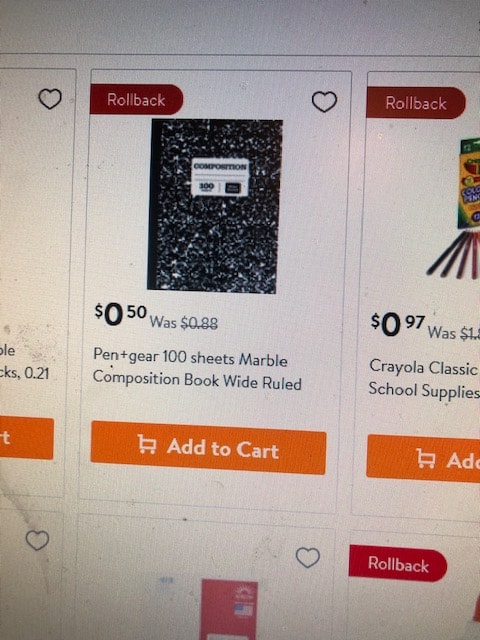Click the Was $0.88 strikethrough price

pos(184,323)
